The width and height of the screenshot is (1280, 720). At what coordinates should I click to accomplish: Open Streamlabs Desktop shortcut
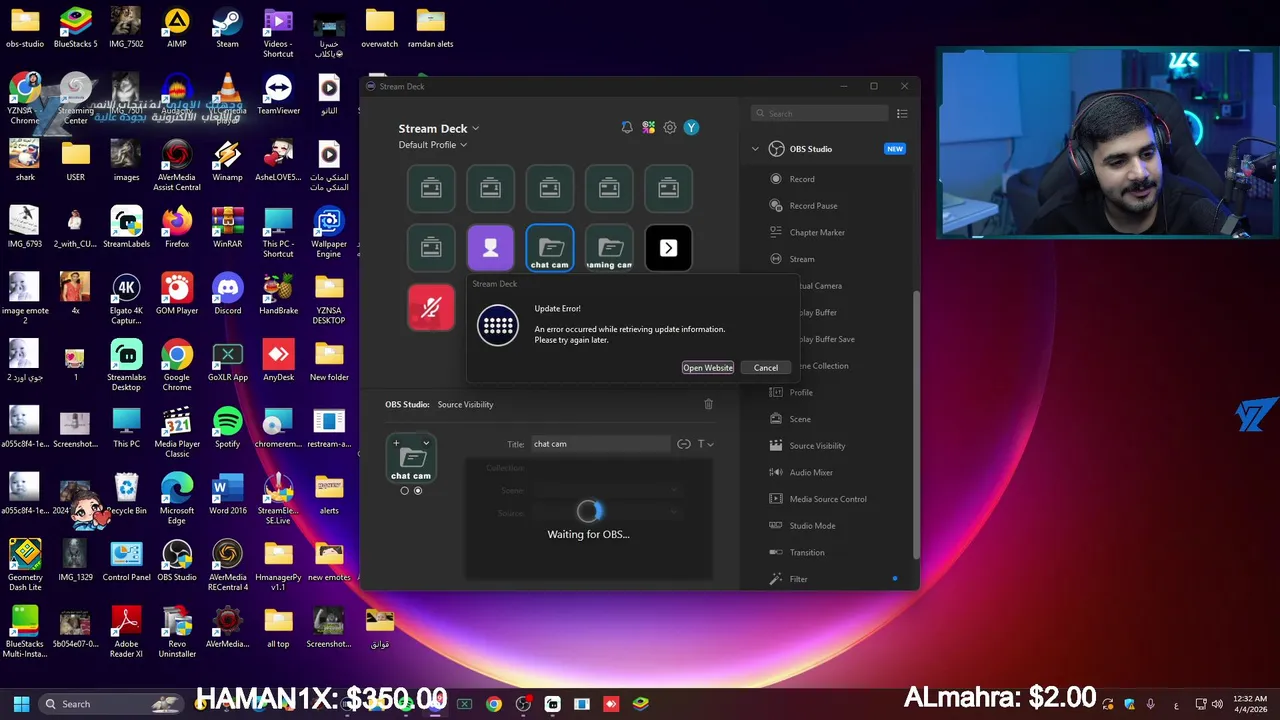[x=126, y=365]
